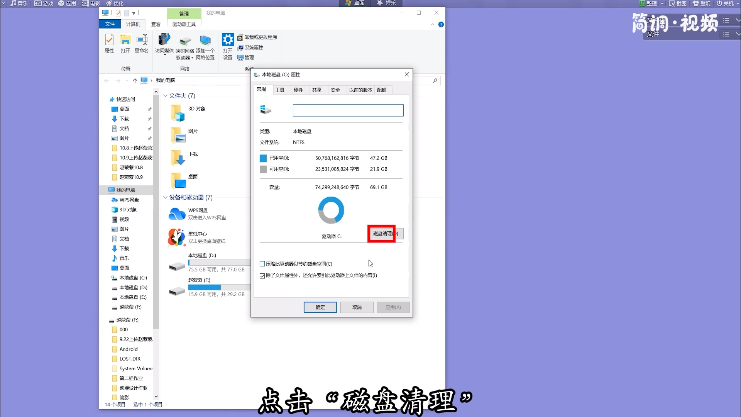Click the Access media icon in ribbon
The height and width of the screenshot is (417, 741).
point(164,41)
